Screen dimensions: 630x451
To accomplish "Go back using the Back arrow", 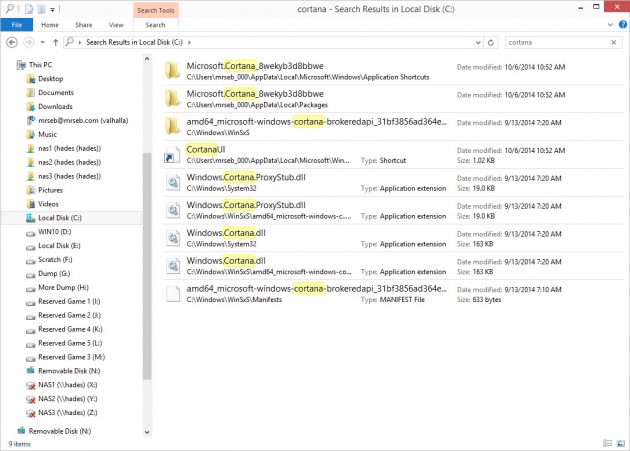I will pos(12,42).
